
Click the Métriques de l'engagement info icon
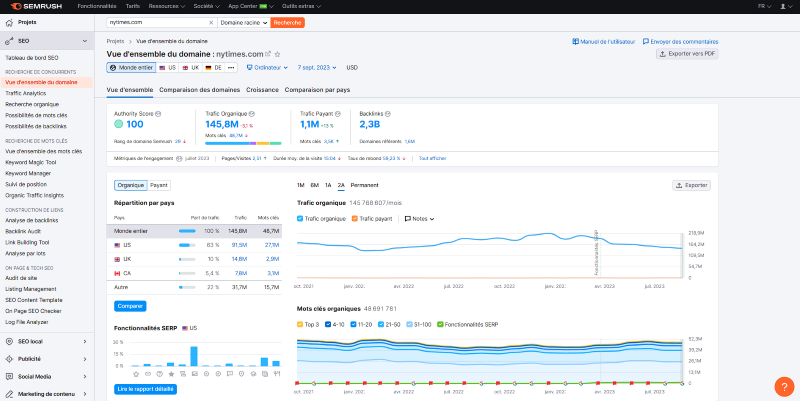point(179,159)
